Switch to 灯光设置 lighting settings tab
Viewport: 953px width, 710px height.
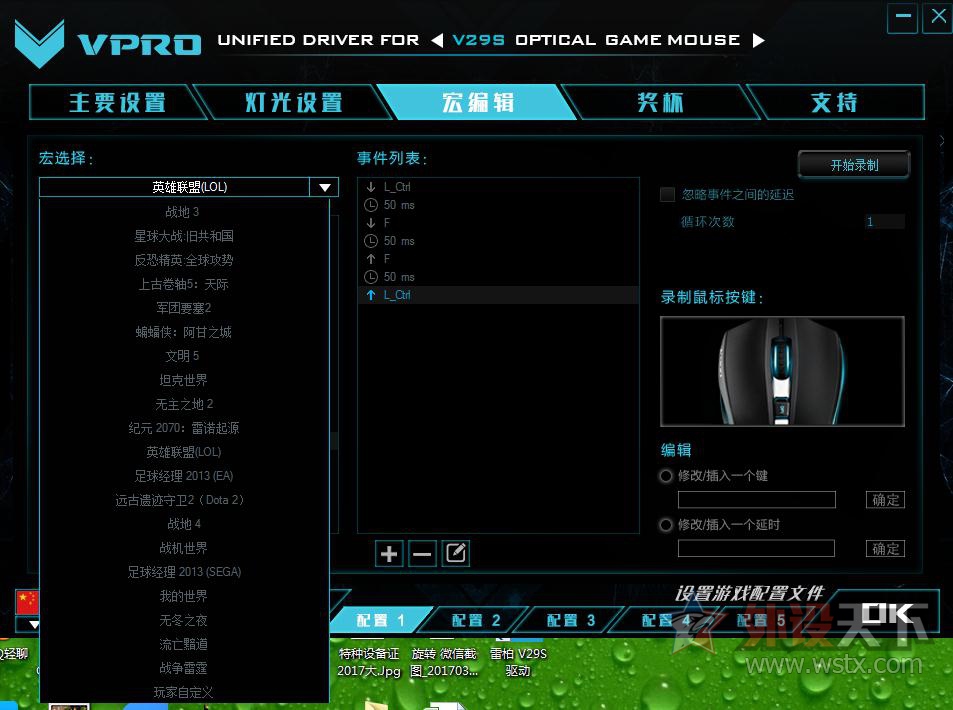[x=293, y=102]
